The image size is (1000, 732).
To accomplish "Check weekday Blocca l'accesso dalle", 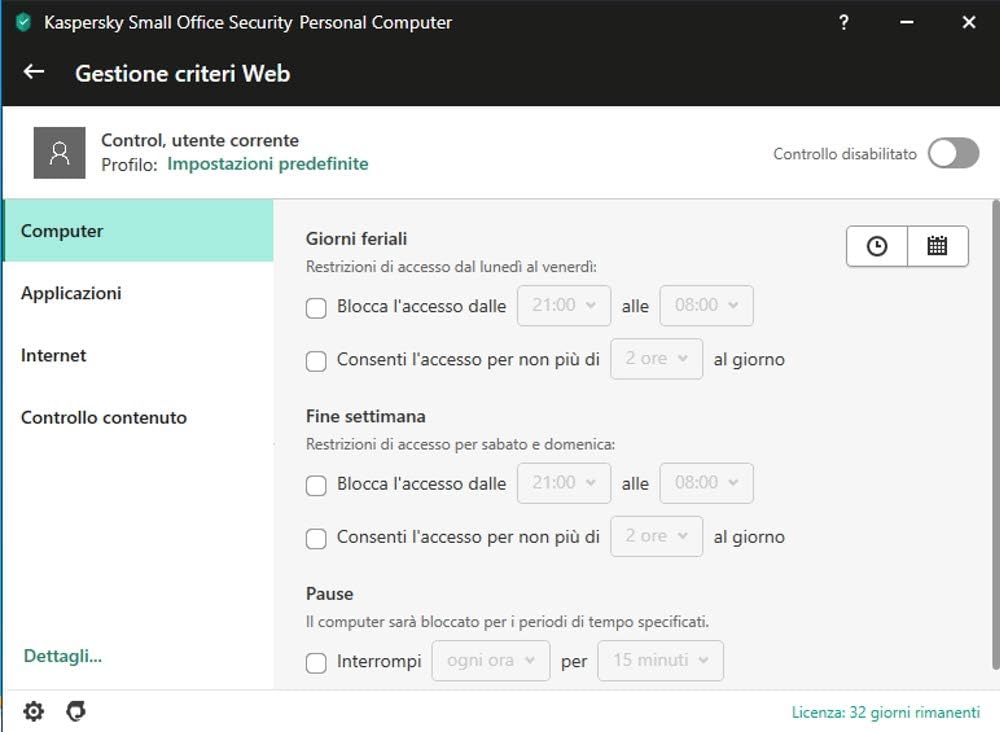I will 316,308.
